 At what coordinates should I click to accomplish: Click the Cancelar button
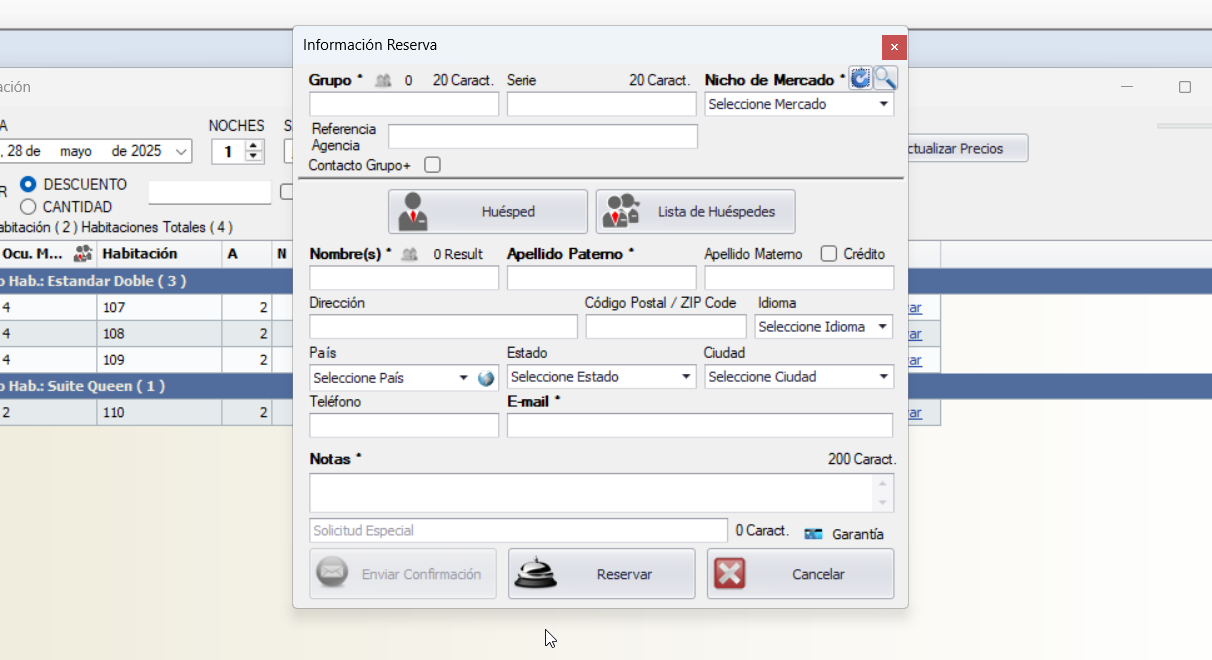[x=800, y=574]
